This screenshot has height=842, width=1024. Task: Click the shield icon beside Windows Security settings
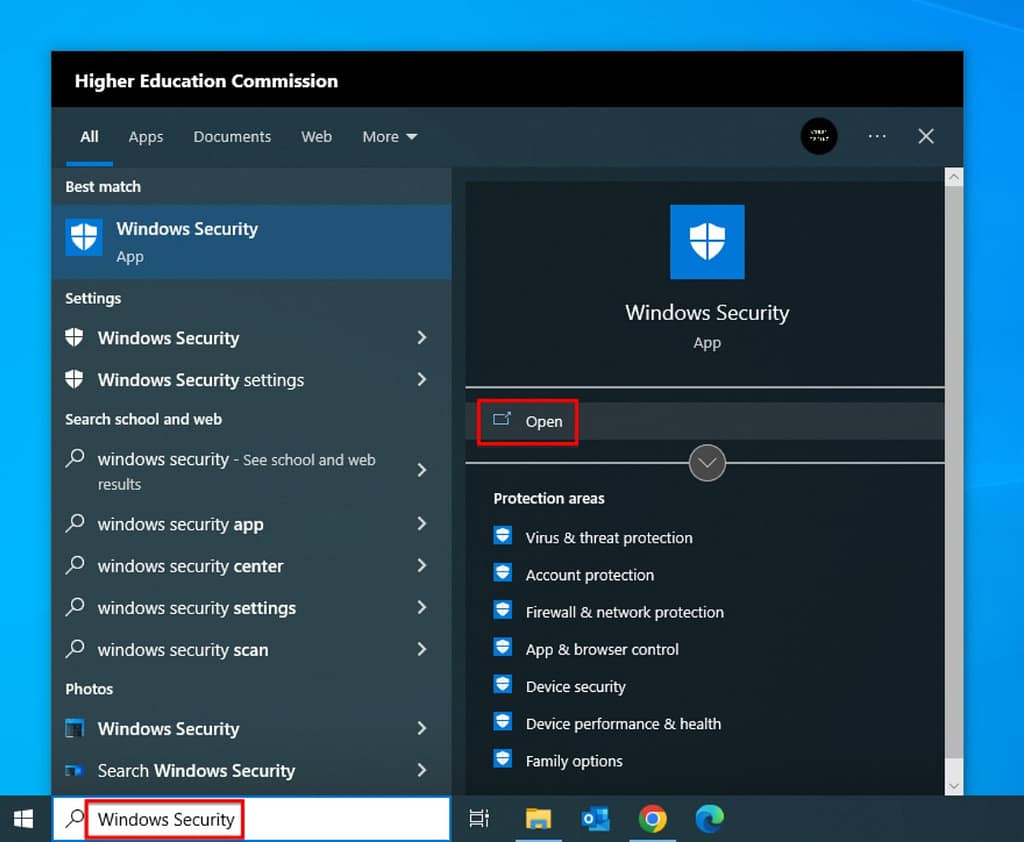(x=74, y=379)
